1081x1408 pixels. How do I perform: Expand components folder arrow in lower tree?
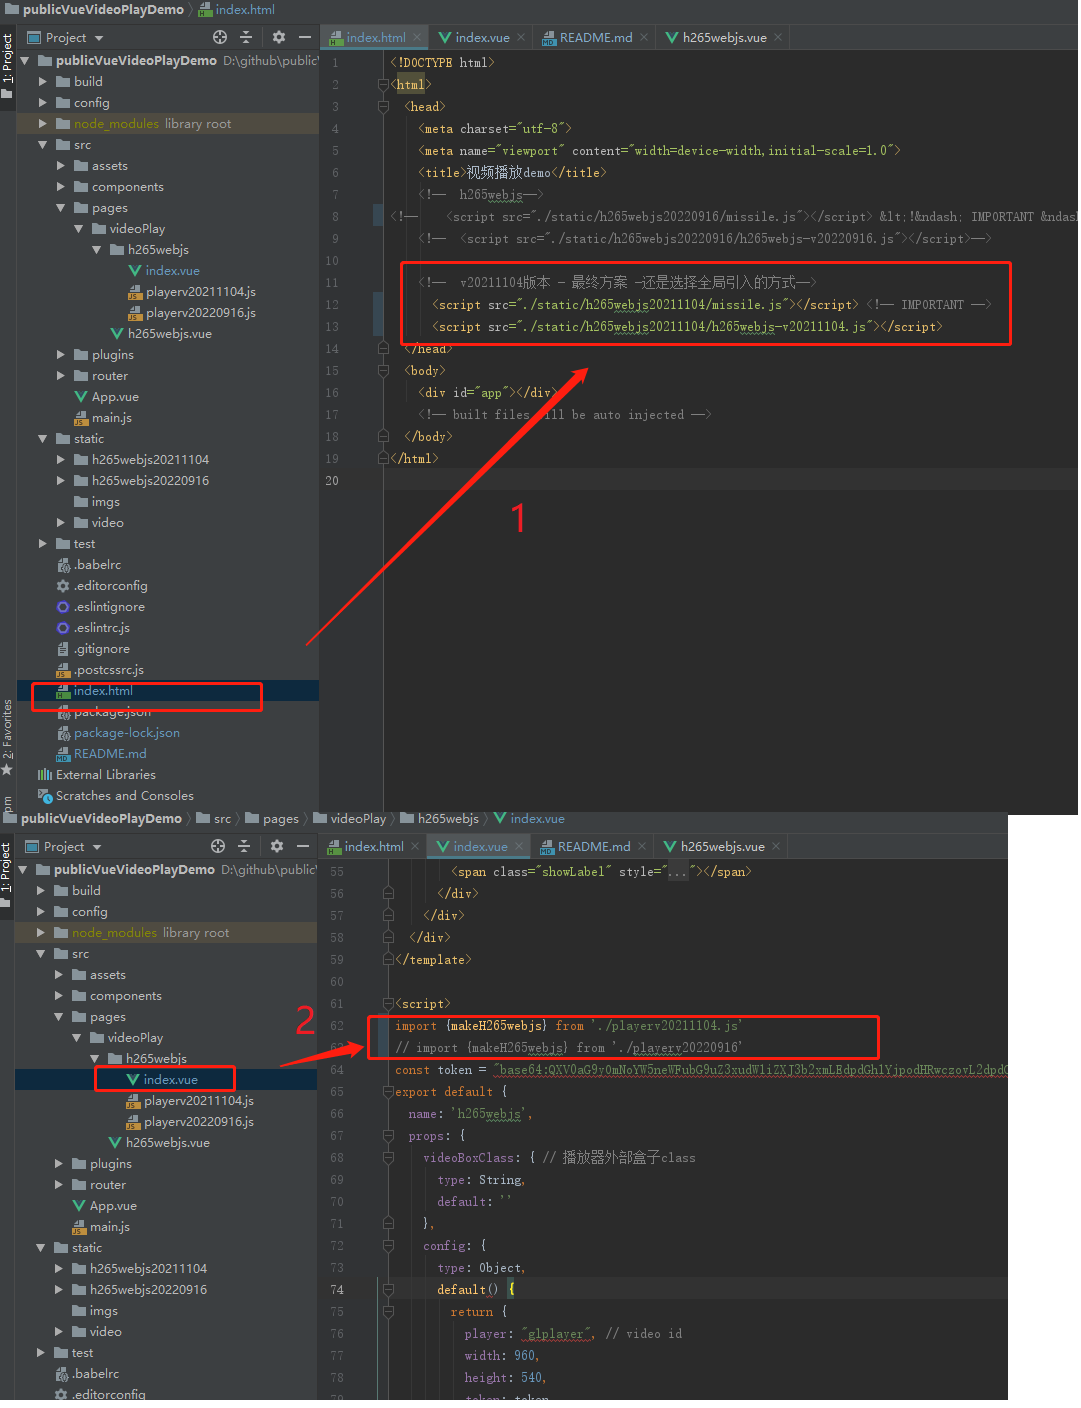[59, 996]
